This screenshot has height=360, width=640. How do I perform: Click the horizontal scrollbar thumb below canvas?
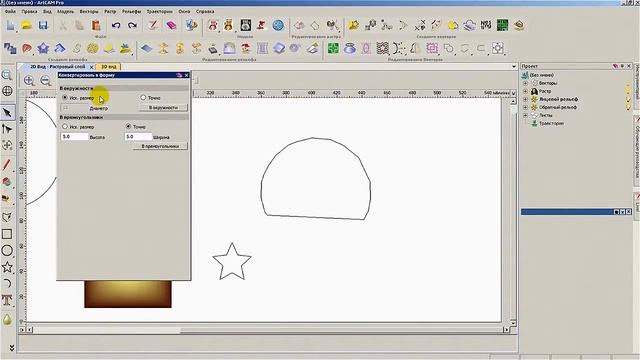coord(341,329)
